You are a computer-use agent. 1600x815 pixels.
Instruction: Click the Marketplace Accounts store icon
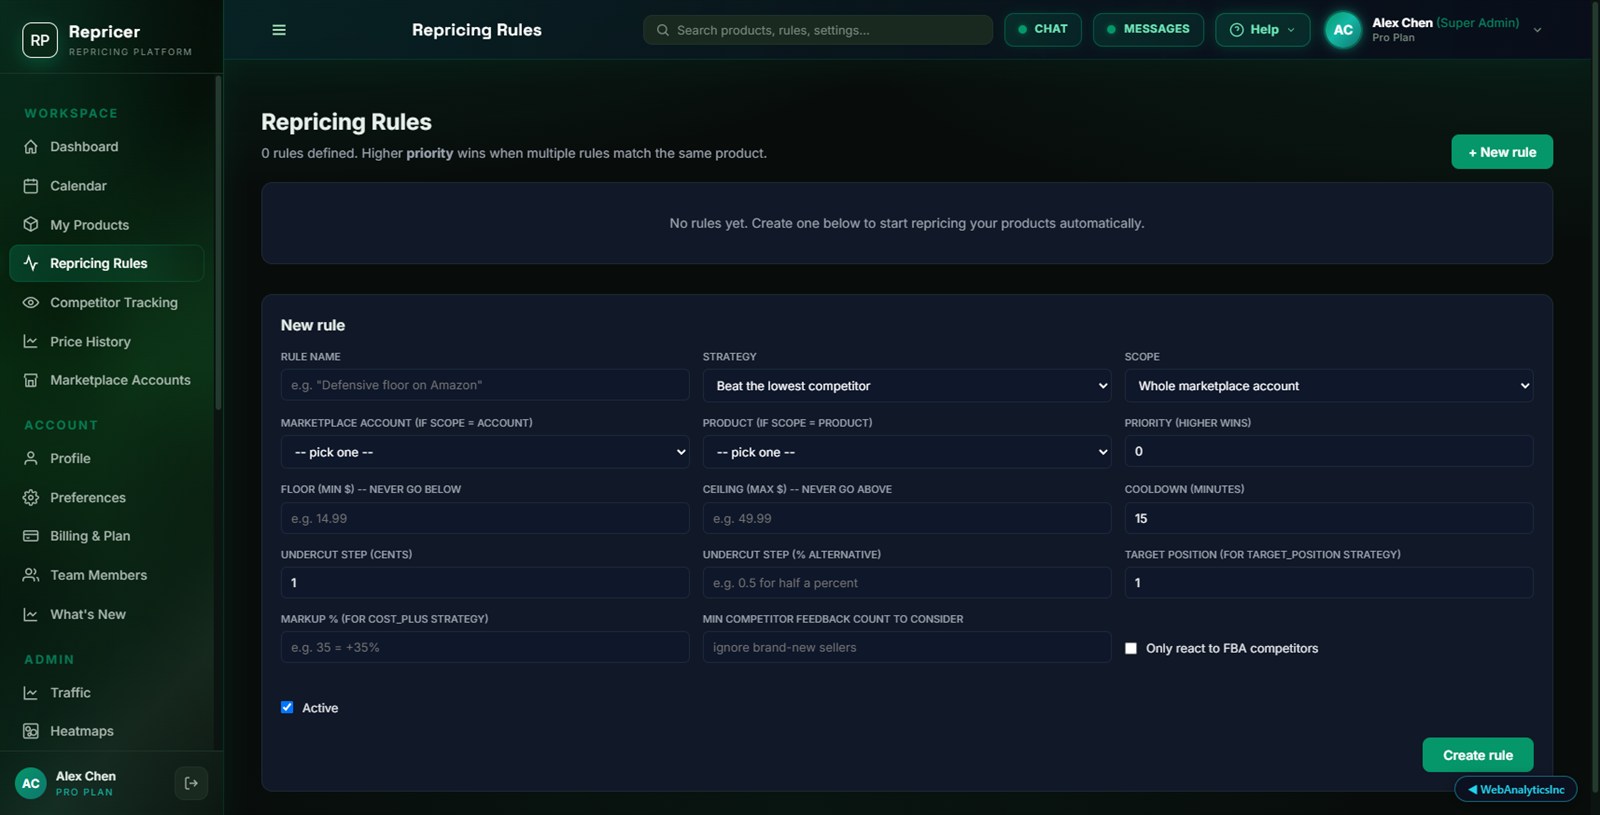(31, 380)
